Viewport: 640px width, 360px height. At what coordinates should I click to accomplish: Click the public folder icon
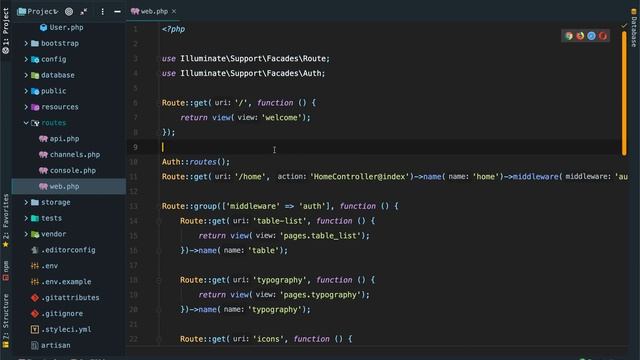click(35, 91)
